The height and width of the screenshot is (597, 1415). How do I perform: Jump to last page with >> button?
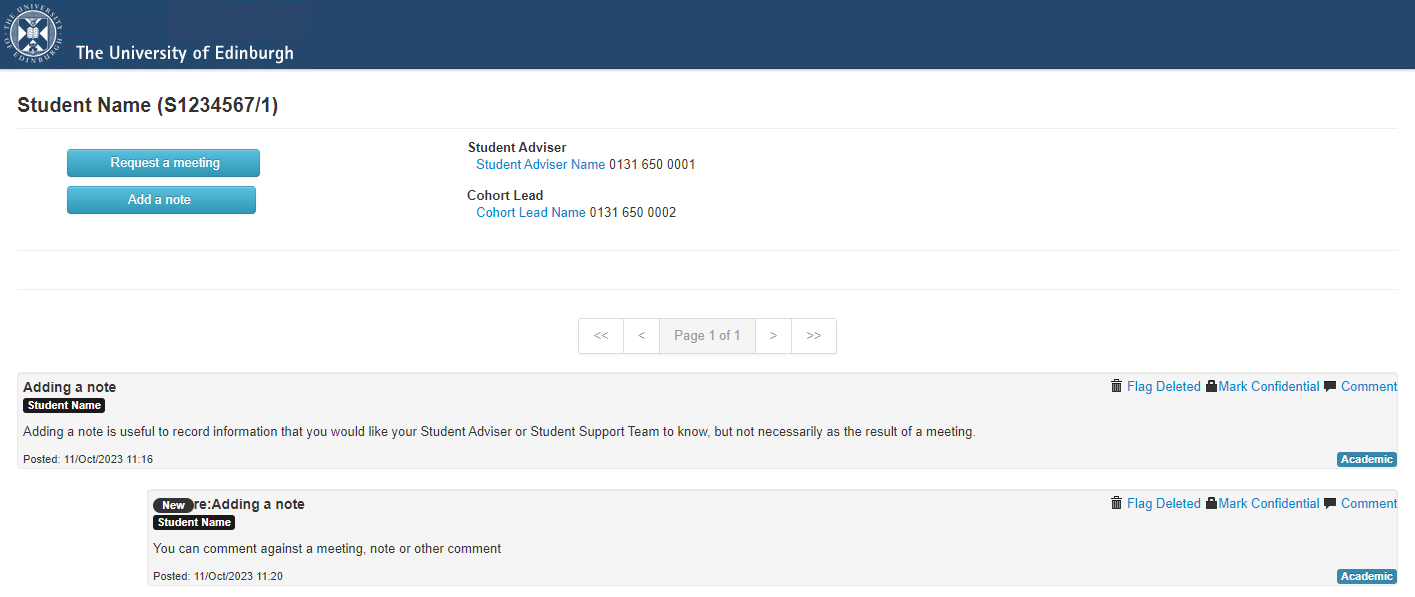point(814,336)
